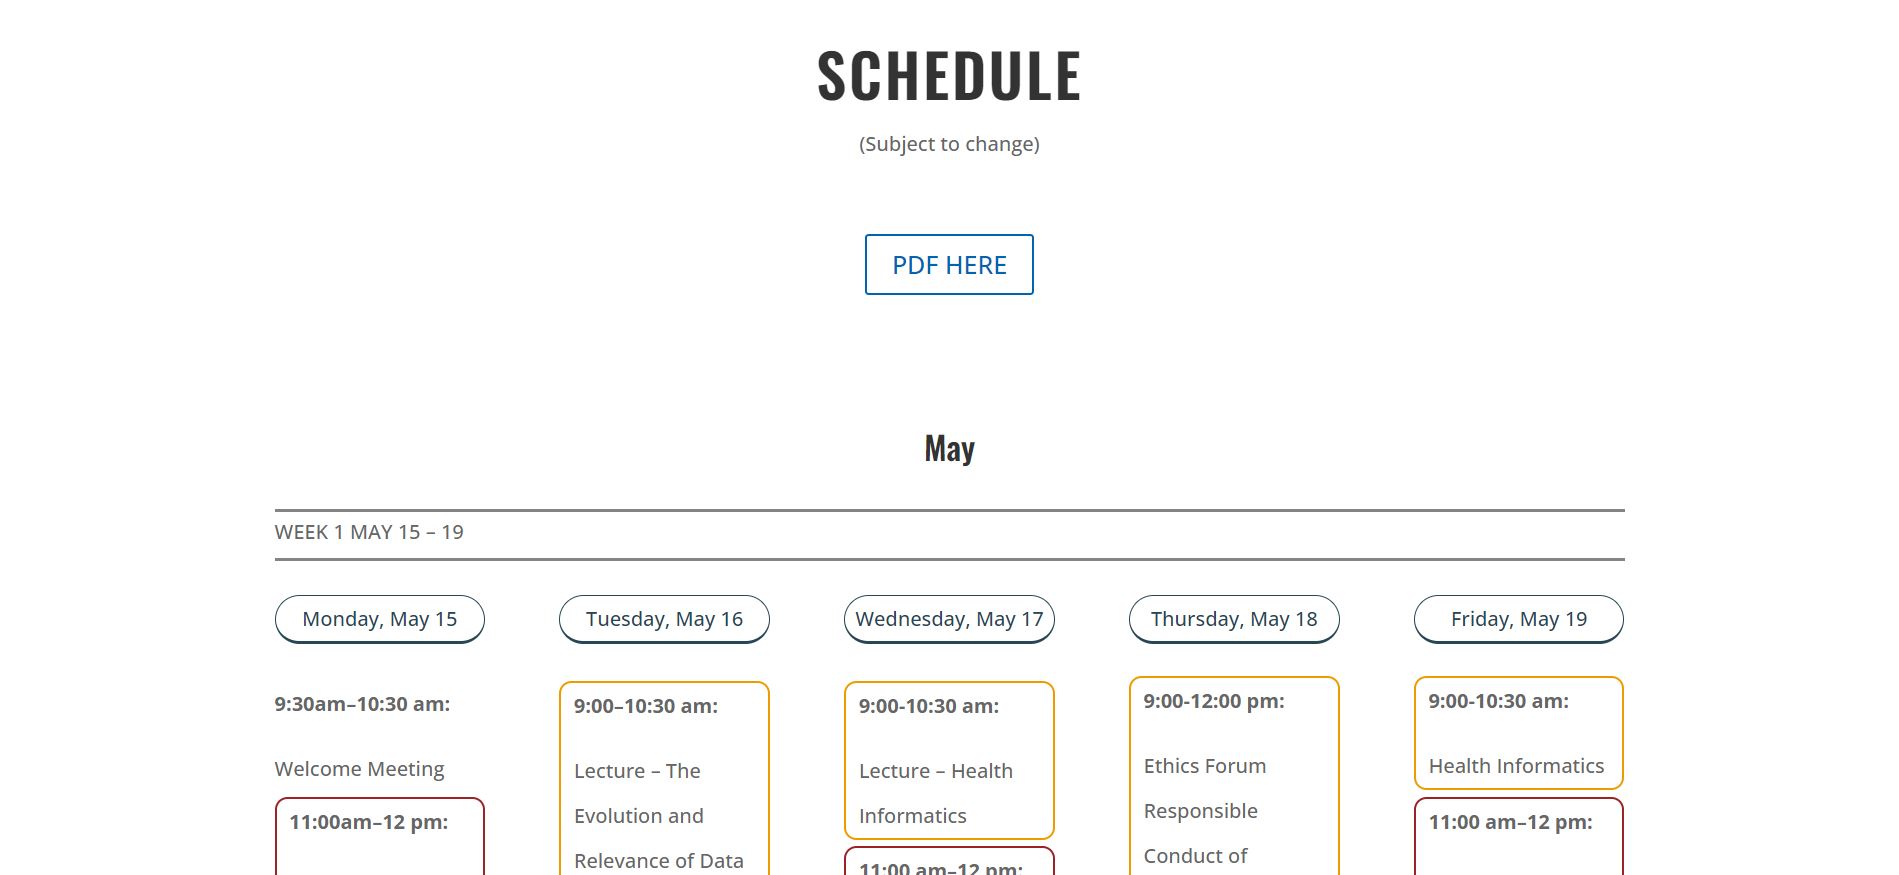Select the "Wednesday, May 17" day button
The image size is (1899, 875).
pyautogui.click(x=948, y=619)
